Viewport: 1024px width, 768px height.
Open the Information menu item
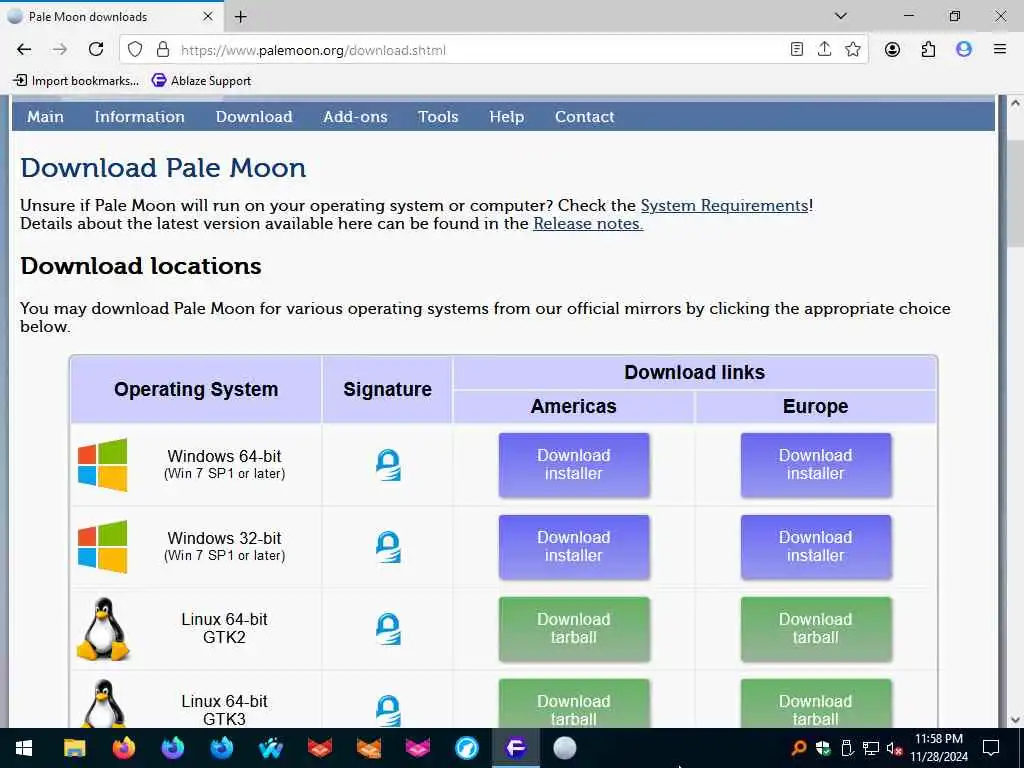(x=139, y=117)
